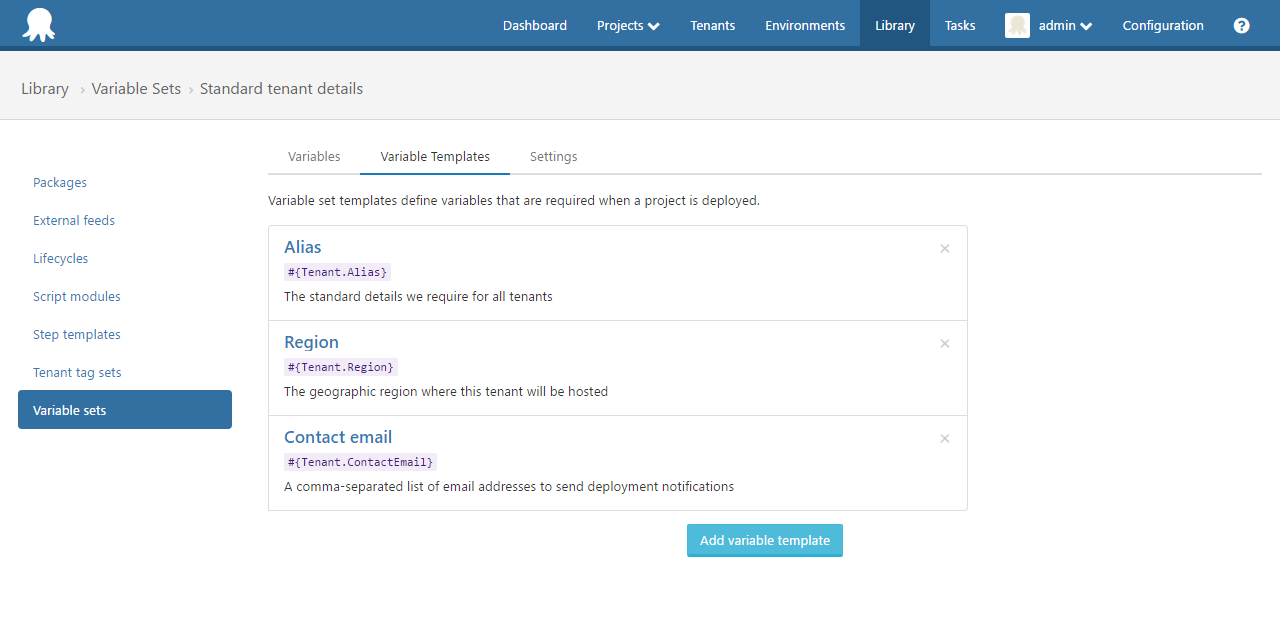Open the Configuration menu
1280x641 pixels.
1163,25
